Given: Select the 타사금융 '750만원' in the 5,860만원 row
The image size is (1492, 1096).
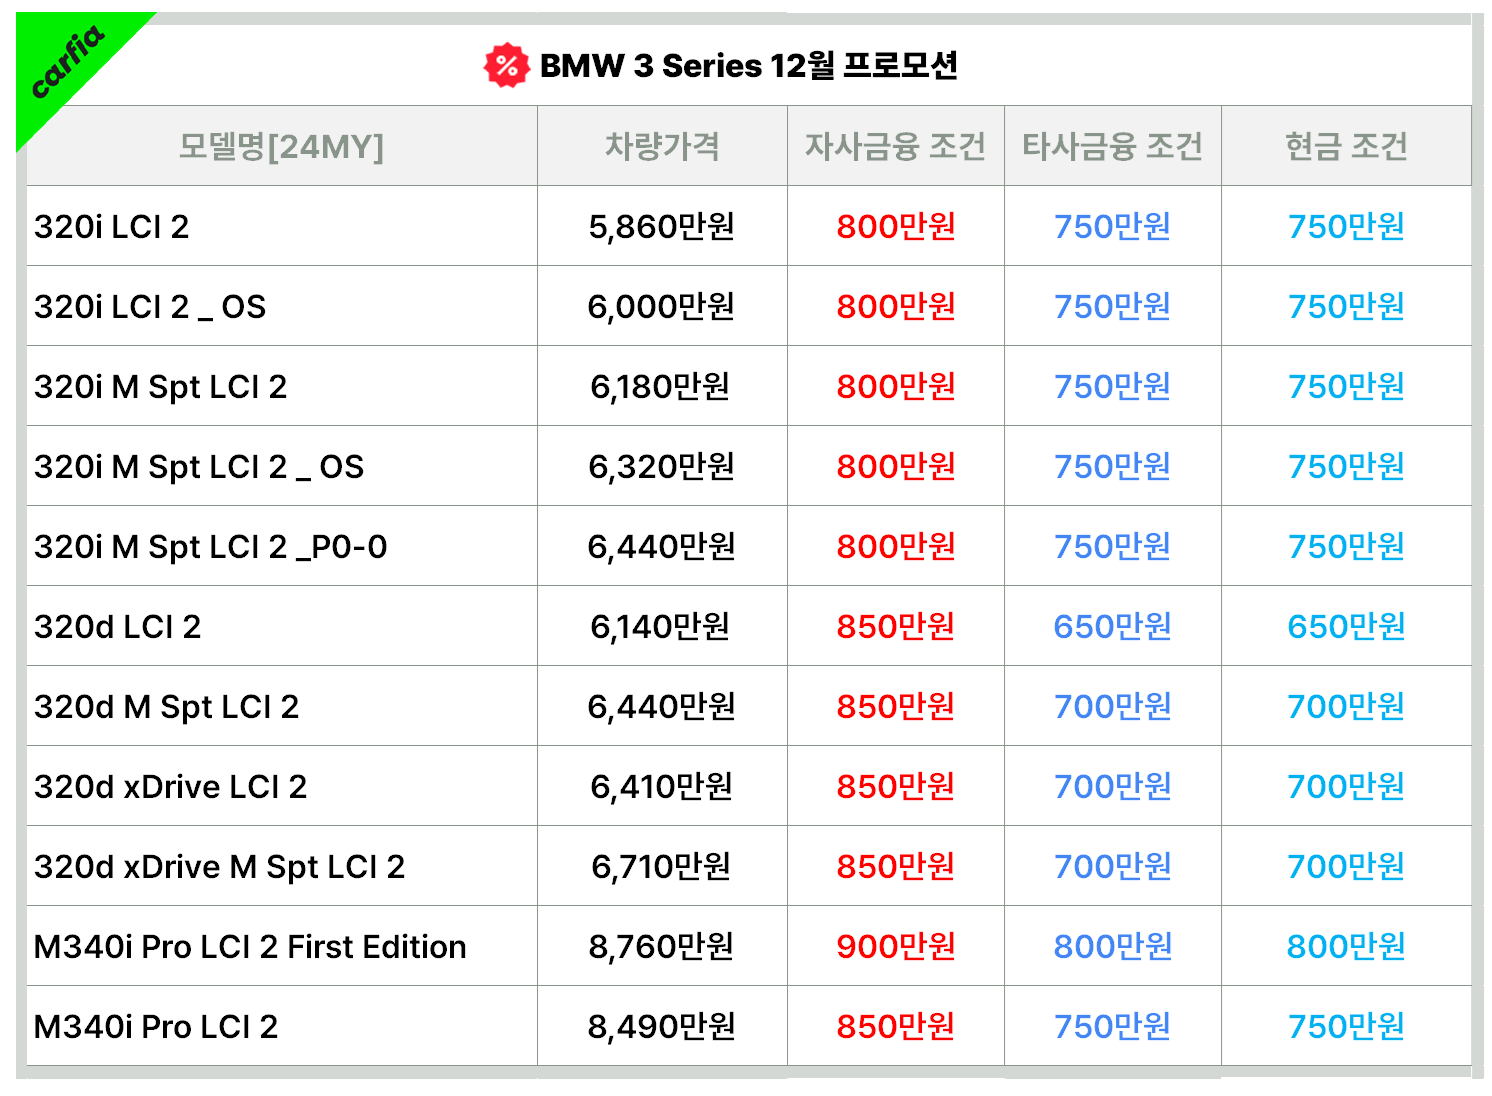Looking at the screenshot, I should pos(1112,227).
